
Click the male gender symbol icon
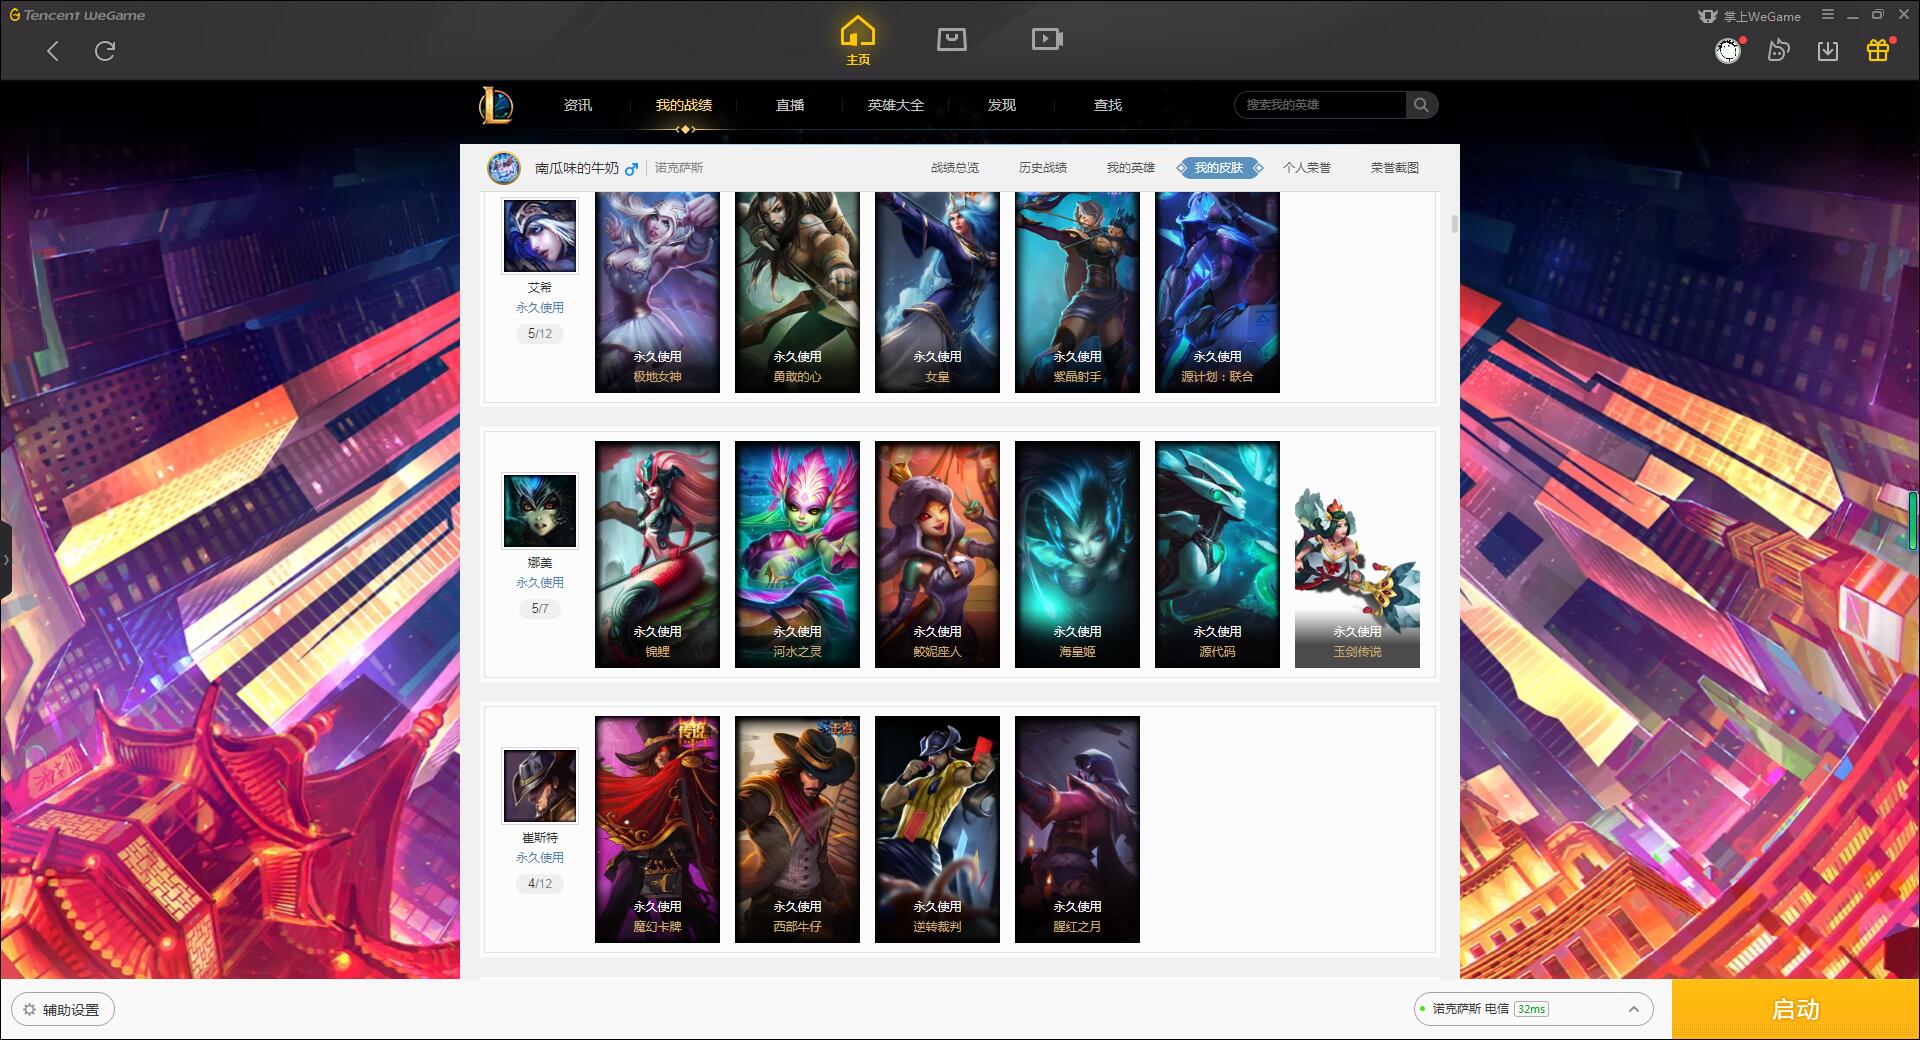[x=631, y=169]
